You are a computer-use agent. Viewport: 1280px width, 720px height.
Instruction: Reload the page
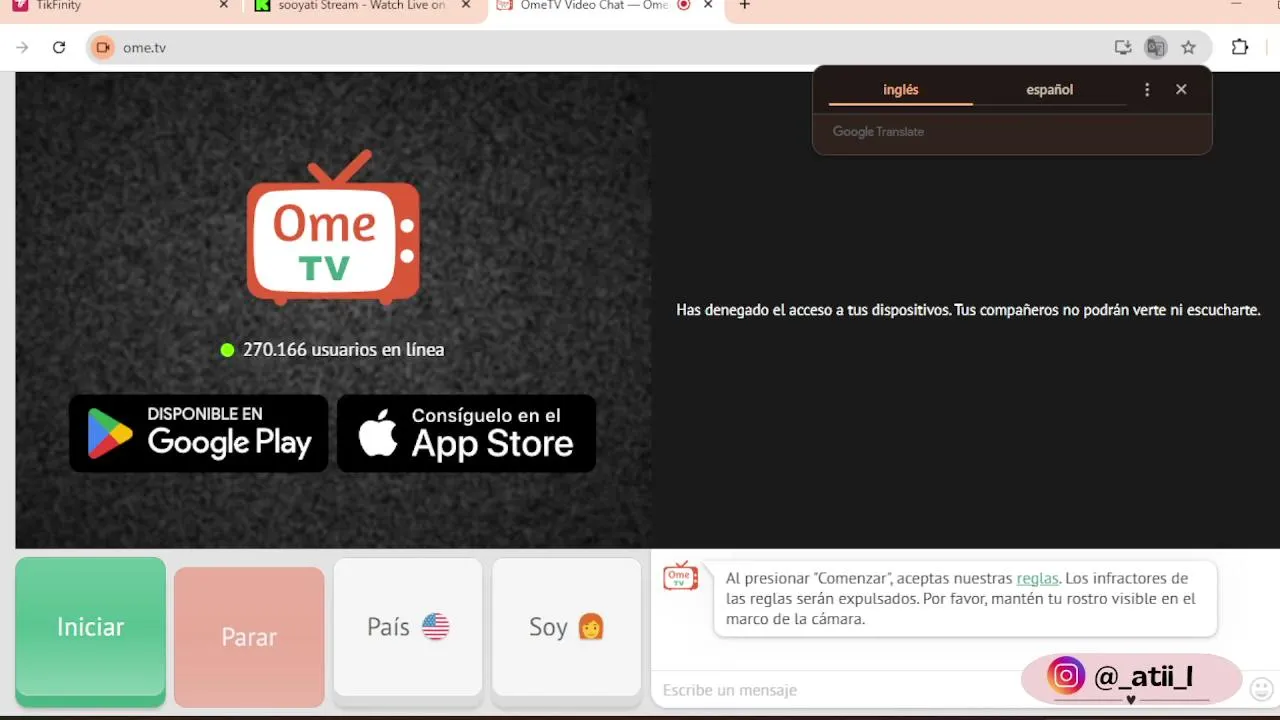59,47
